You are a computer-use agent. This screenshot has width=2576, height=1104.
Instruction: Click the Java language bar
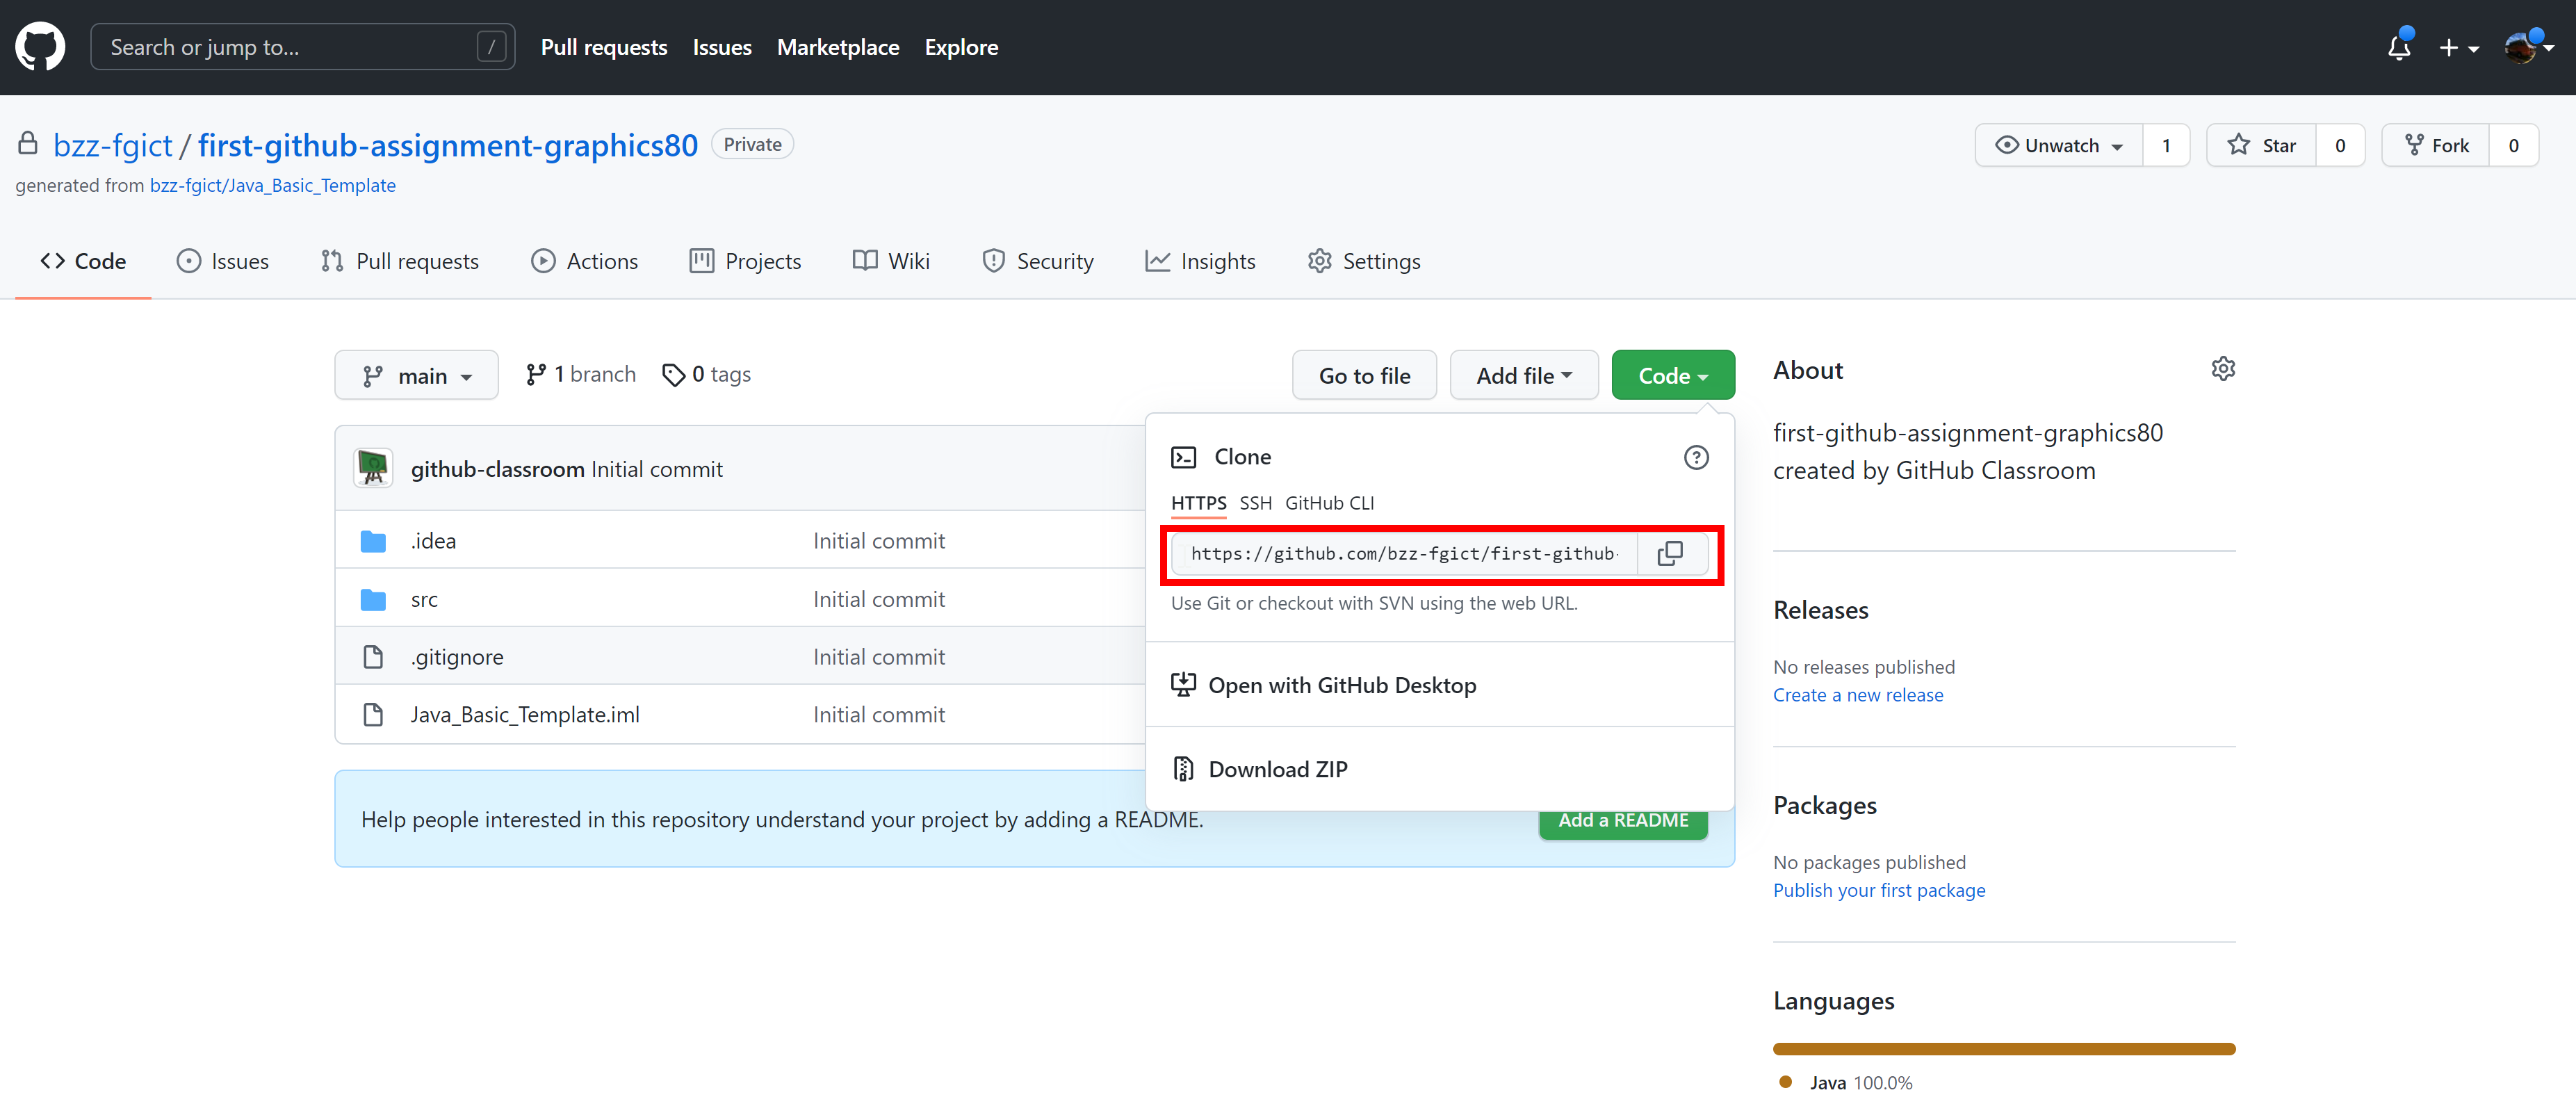click(x=2004, y=1048)
